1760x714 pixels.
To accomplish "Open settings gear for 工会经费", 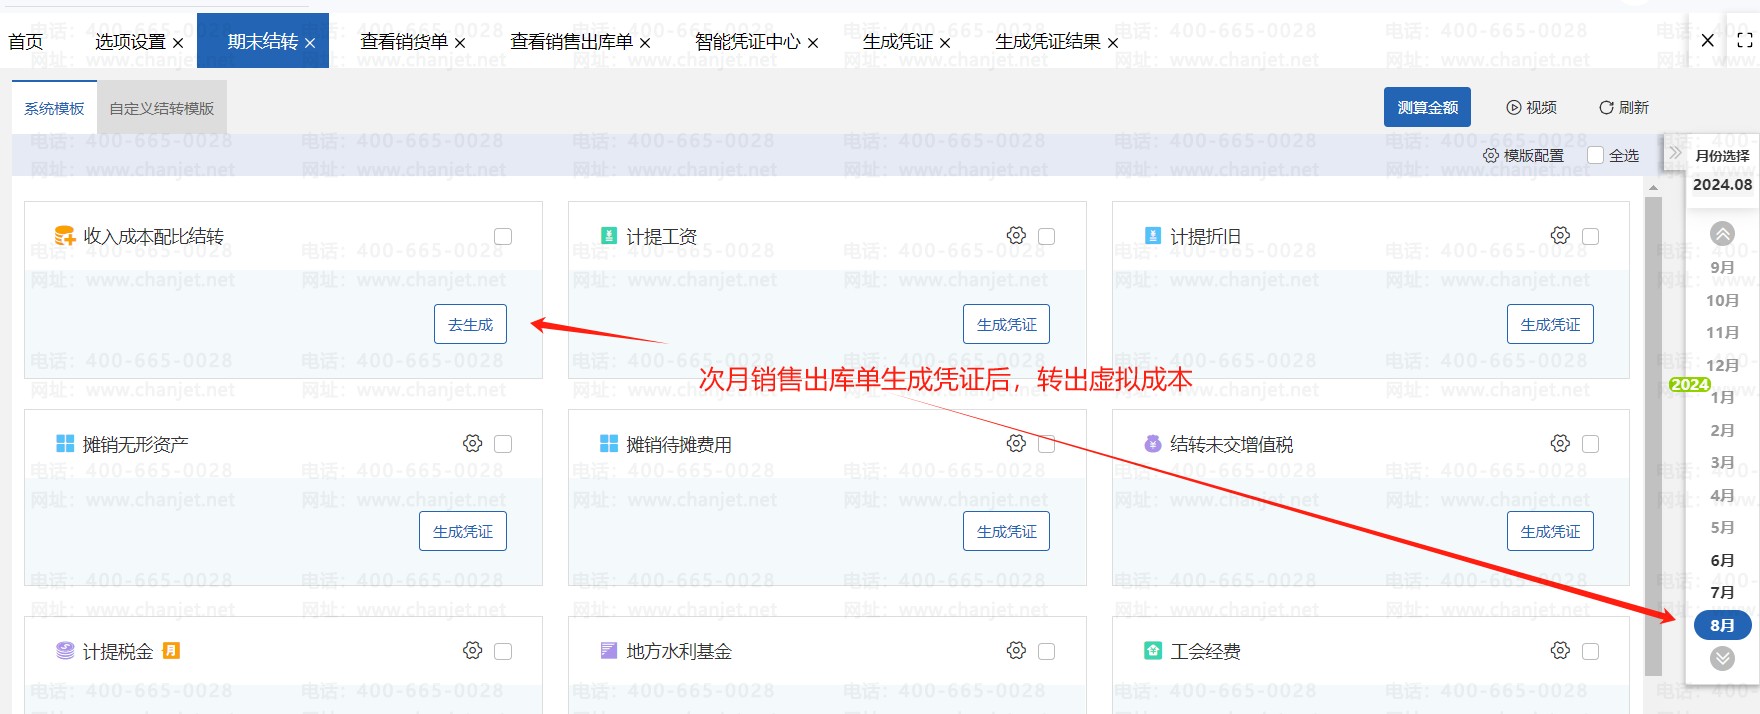I will point(1560,651).
